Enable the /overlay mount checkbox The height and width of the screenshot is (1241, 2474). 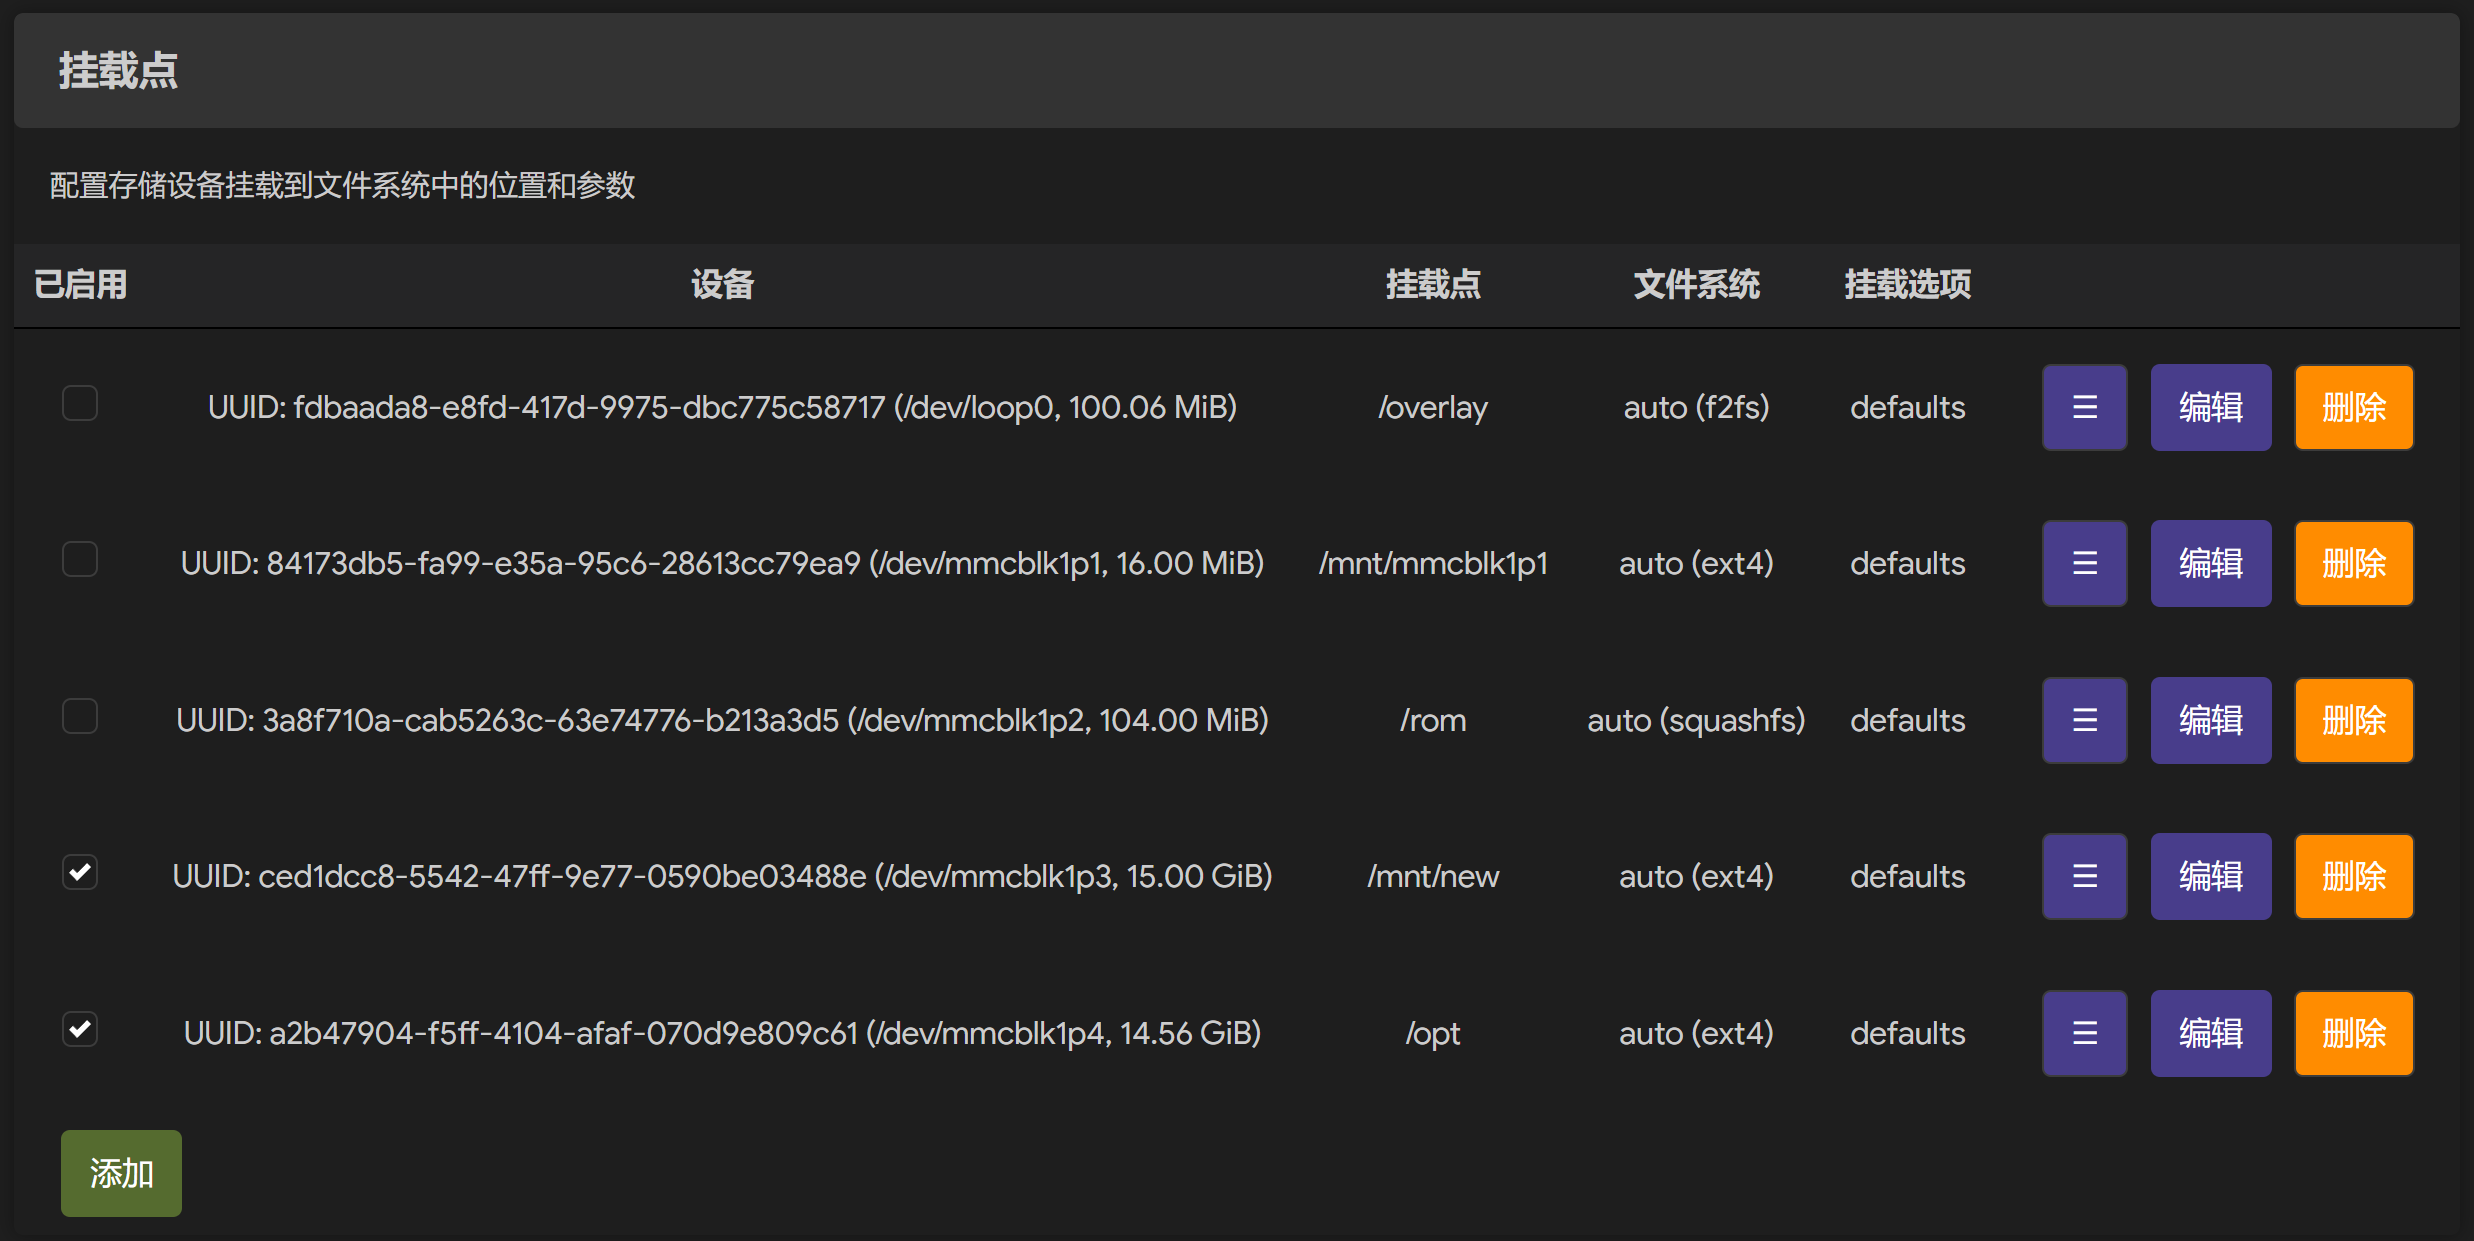pos(80,403)
